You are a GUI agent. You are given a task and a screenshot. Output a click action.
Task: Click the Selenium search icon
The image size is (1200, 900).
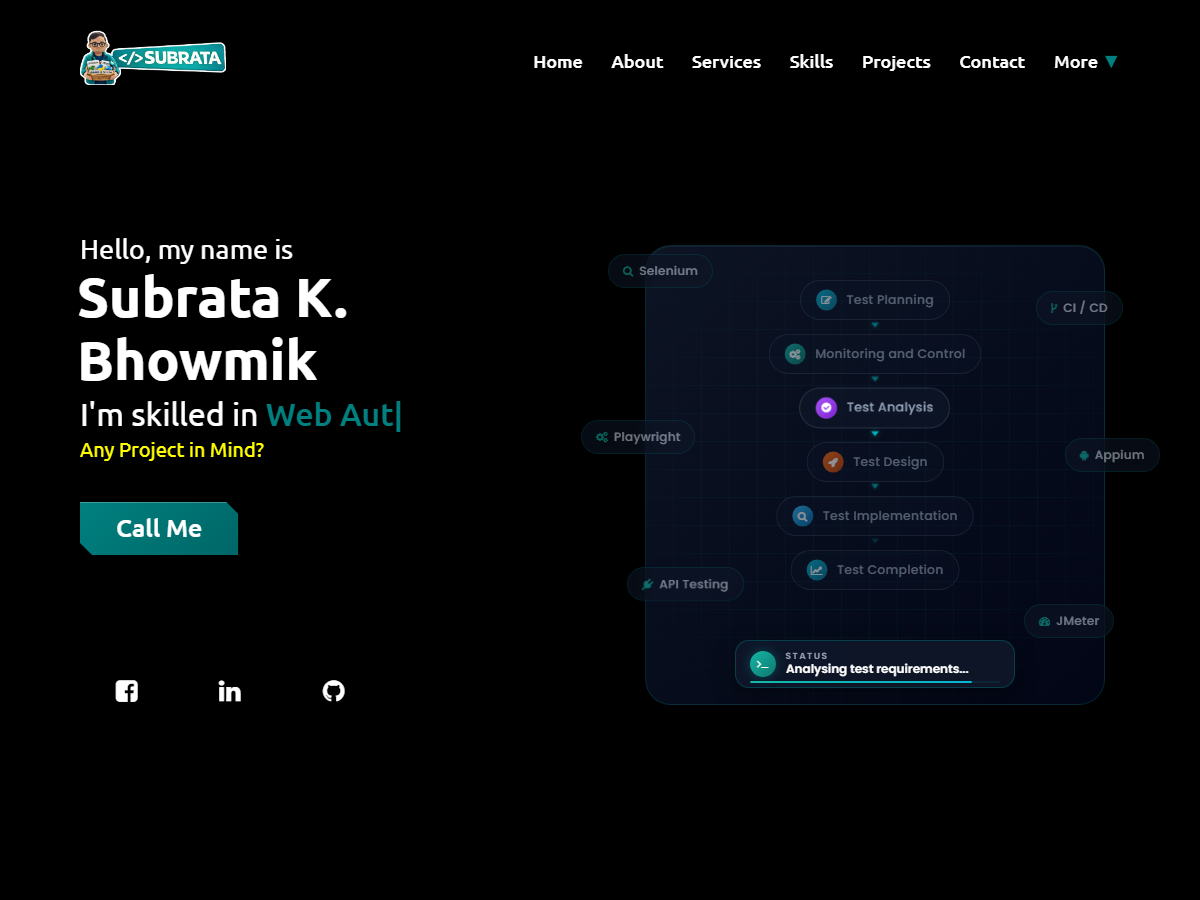tap(628, 271)
